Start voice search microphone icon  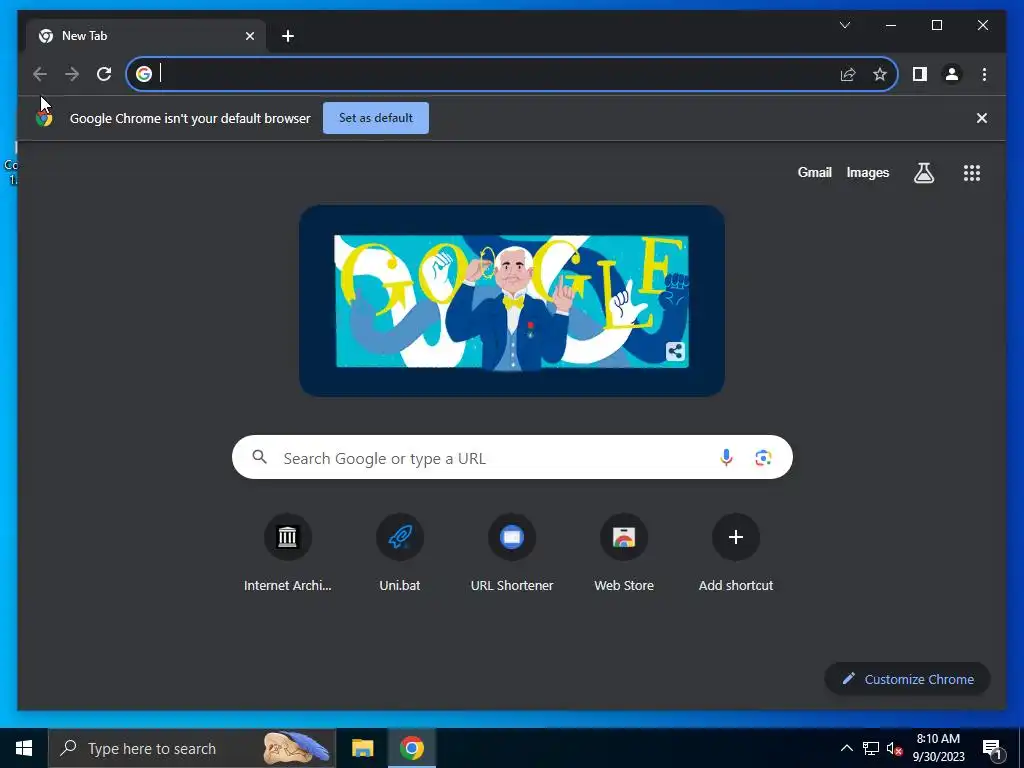(x=726, y=458)
